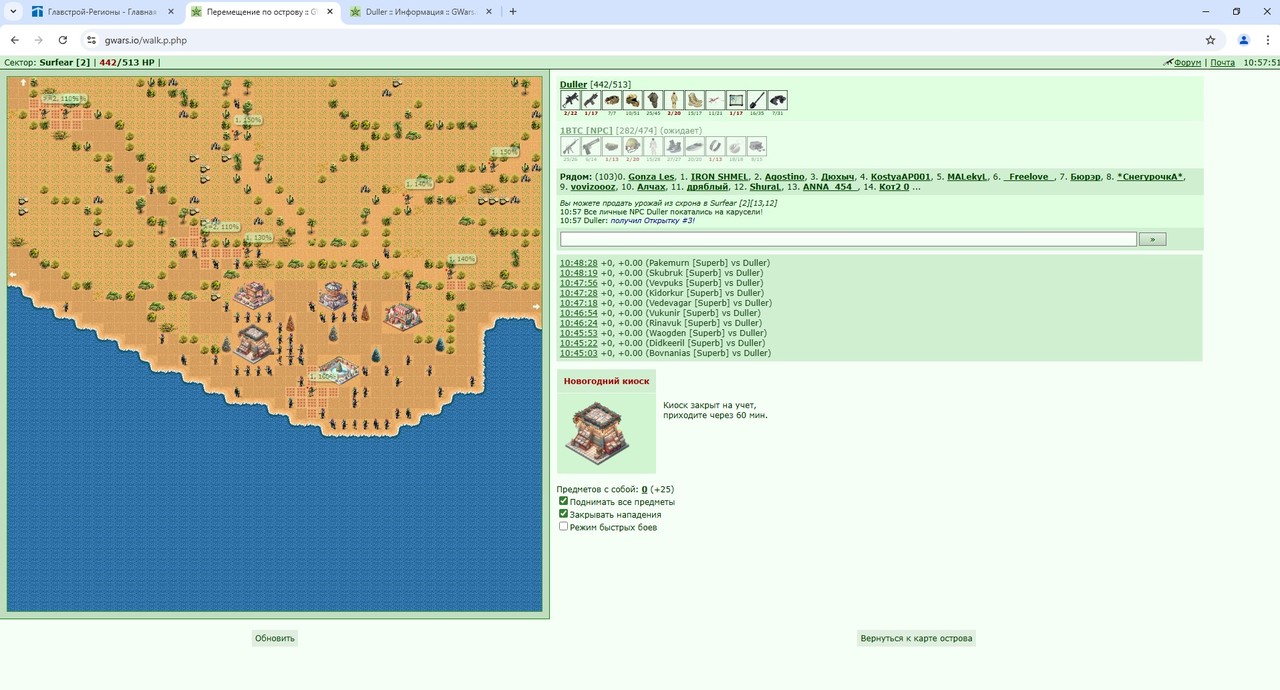The height and width of the screenshot is (690, 1280).
Task: Click the map's top-left up arrow
Action: (x=23, y=82)
